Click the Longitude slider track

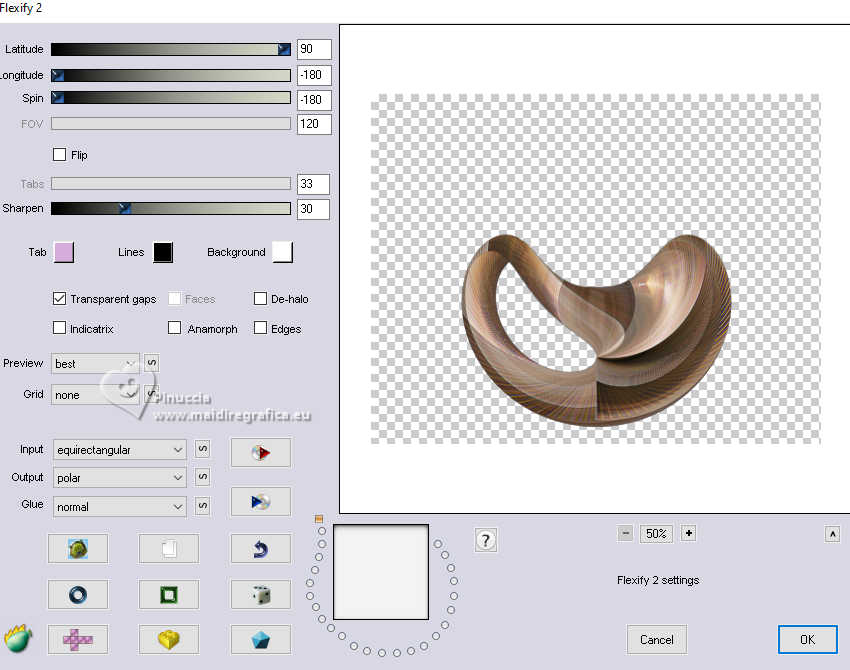click(171, 75)
